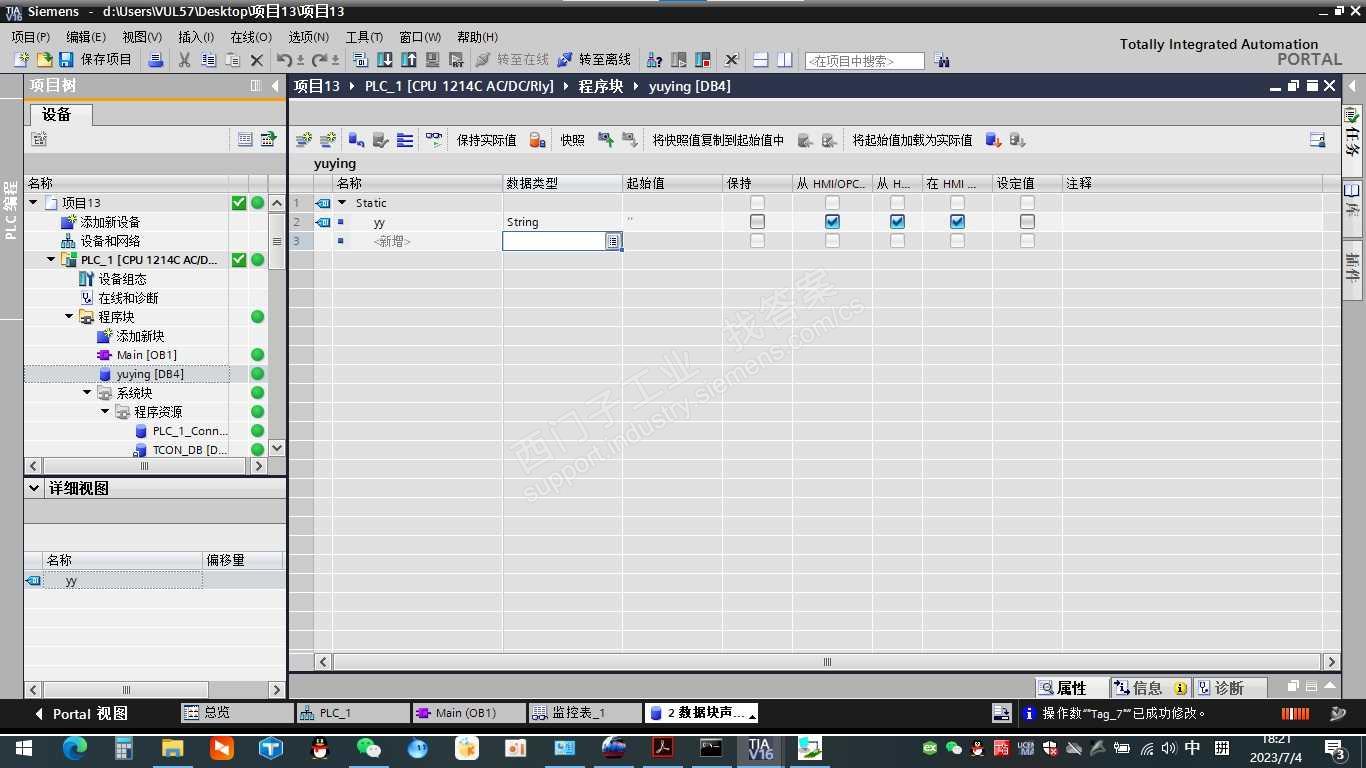This screenshot has width=1366, height=768.
Task: Collapse the 项目13 tree node
Action: click(33, 203)
